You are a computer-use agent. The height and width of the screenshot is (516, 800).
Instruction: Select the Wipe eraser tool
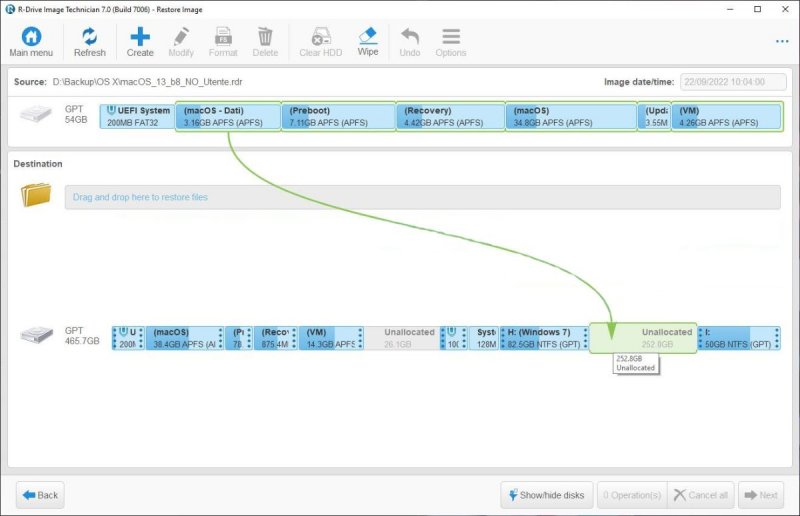pyautogui.click(x=368, y=36)
